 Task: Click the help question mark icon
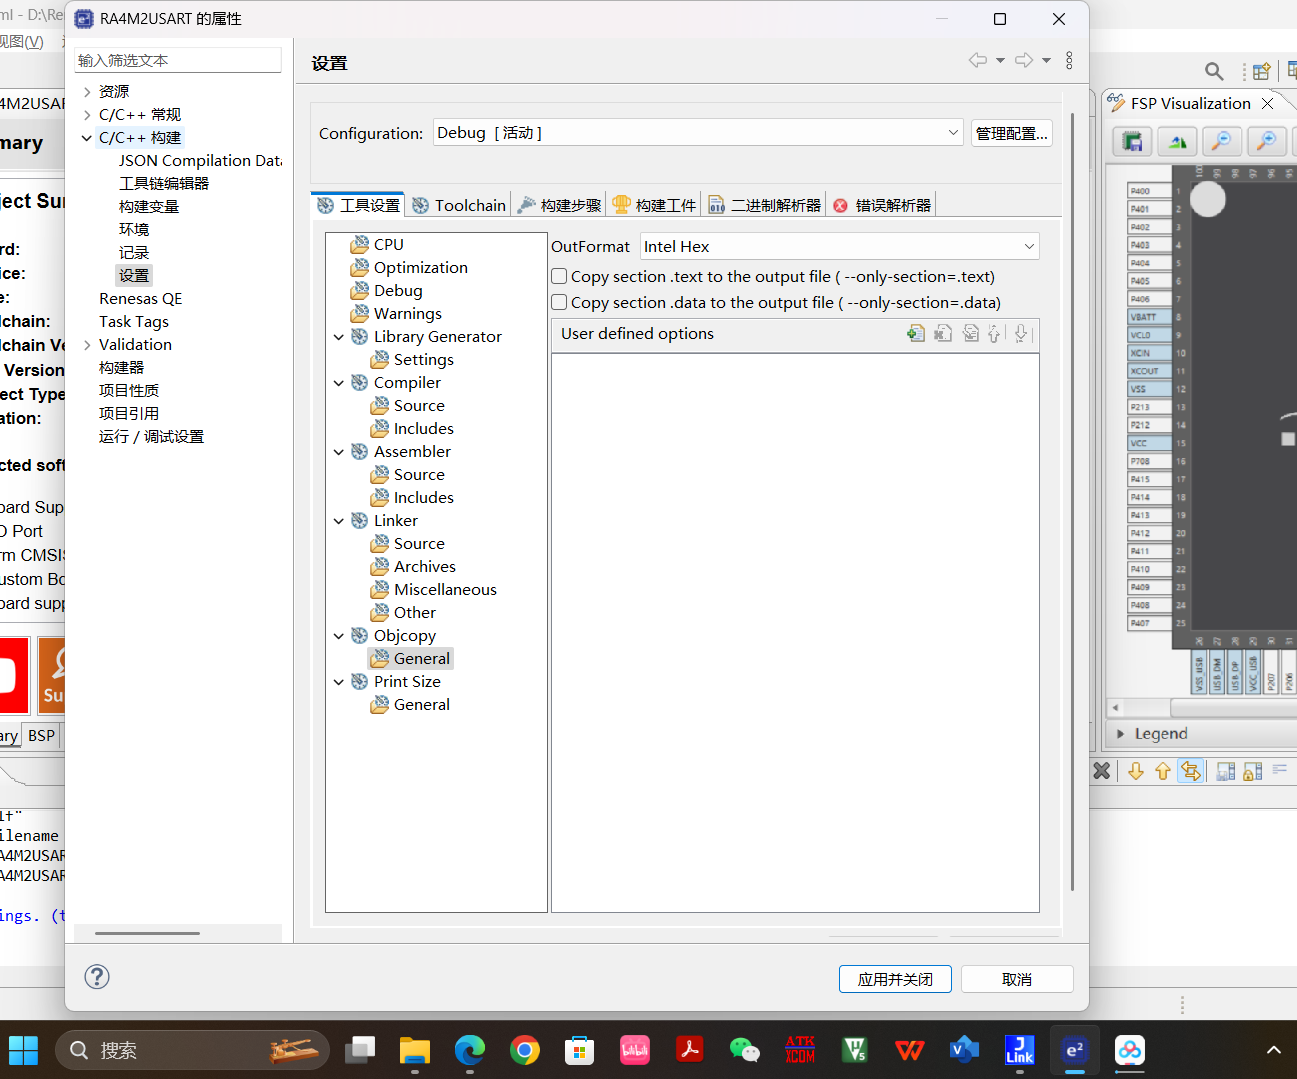click(x=97, y=977)
